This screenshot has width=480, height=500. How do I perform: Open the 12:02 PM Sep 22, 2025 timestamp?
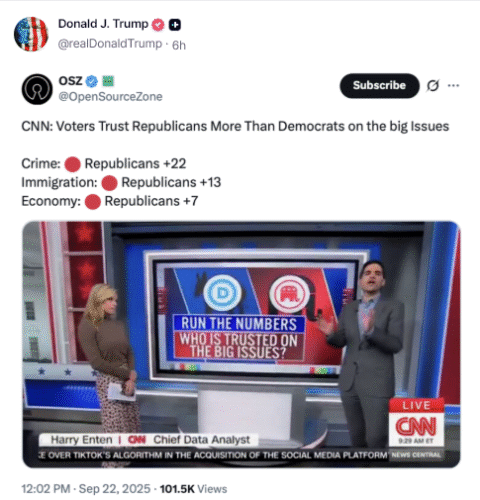click(x=86, y=489)
